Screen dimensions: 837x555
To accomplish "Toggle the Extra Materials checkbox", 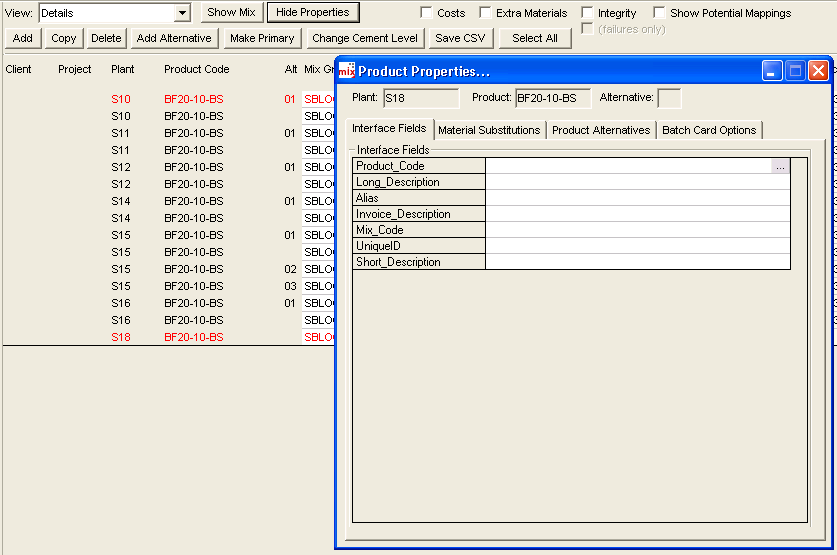I will pos(486,13).
